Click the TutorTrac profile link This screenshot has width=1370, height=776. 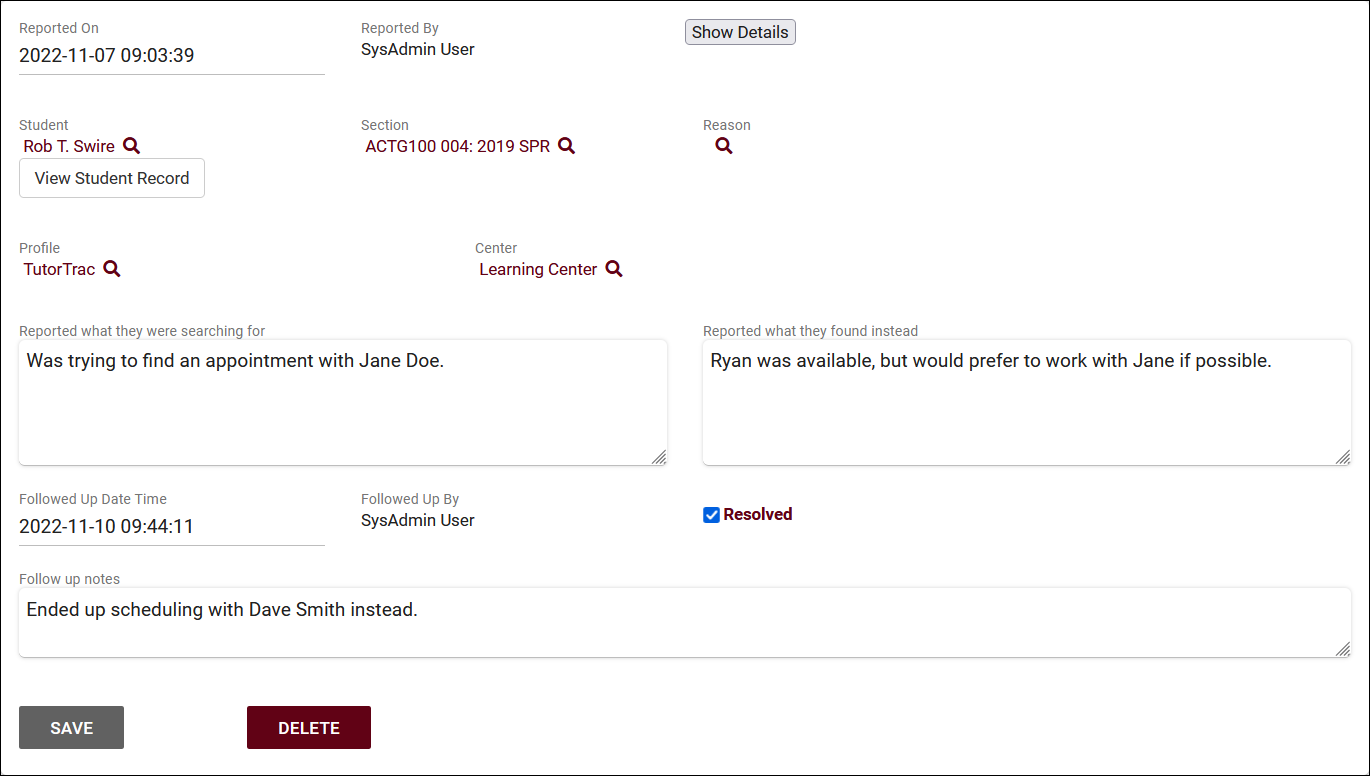click(59, 269)
